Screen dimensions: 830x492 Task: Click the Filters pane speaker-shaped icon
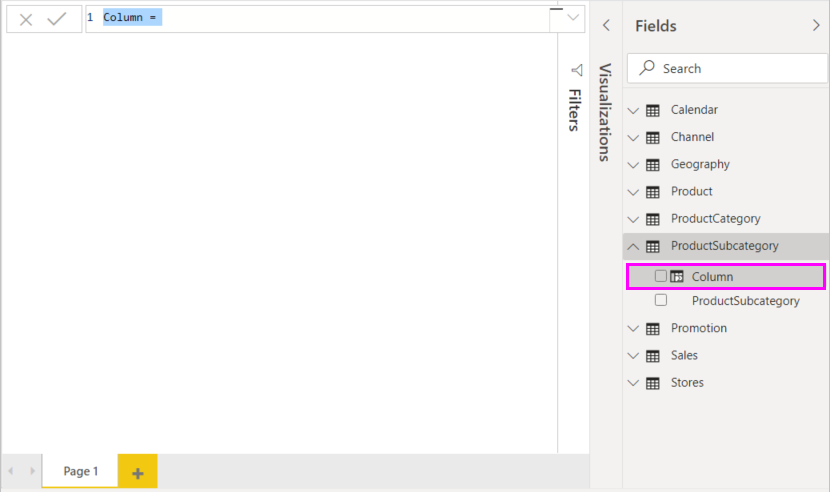point(577,70)
